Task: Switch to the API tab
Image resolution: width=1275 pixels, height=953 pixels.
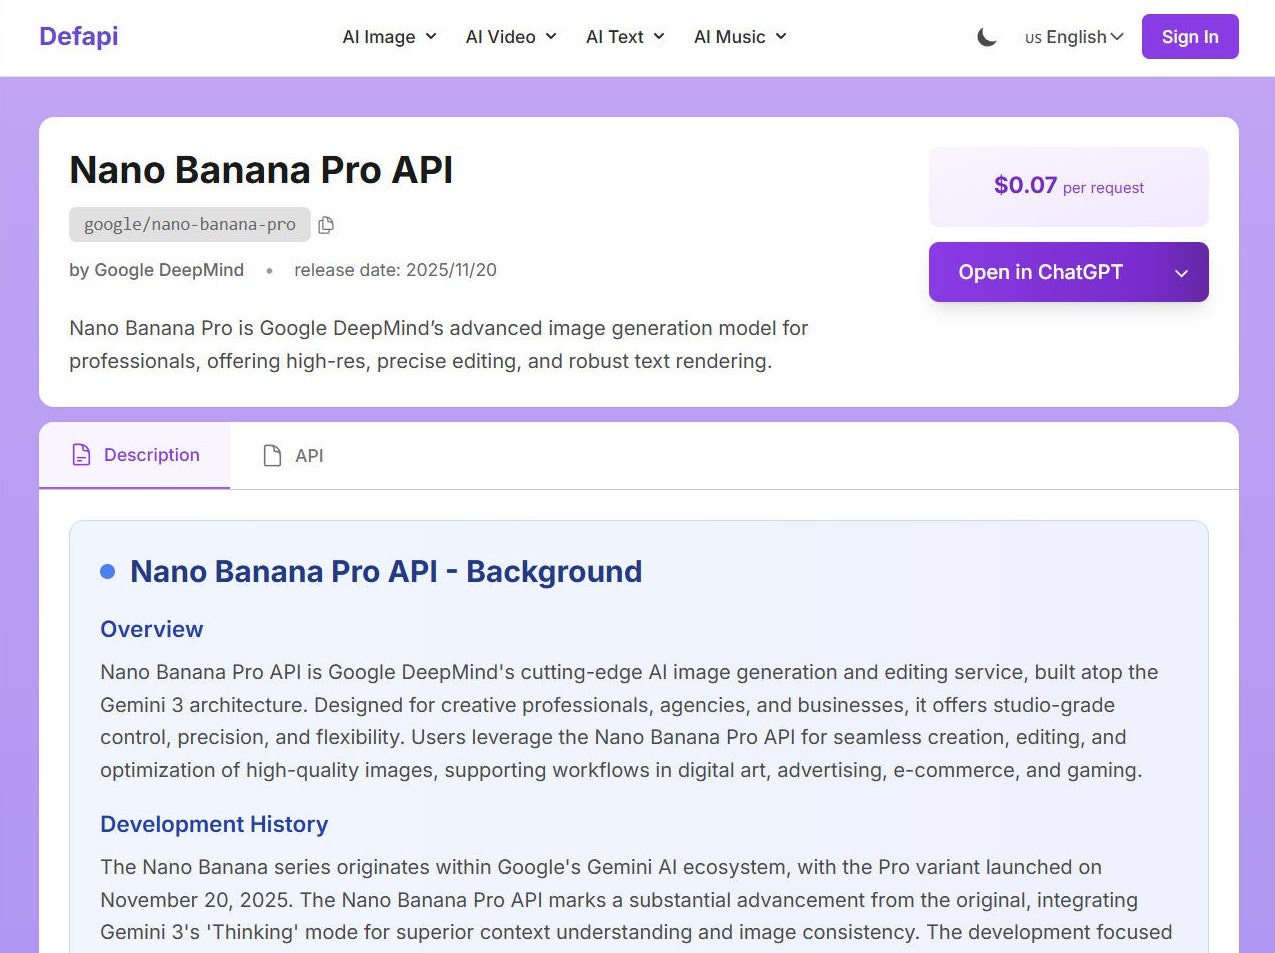Action: tap(292, 455)
